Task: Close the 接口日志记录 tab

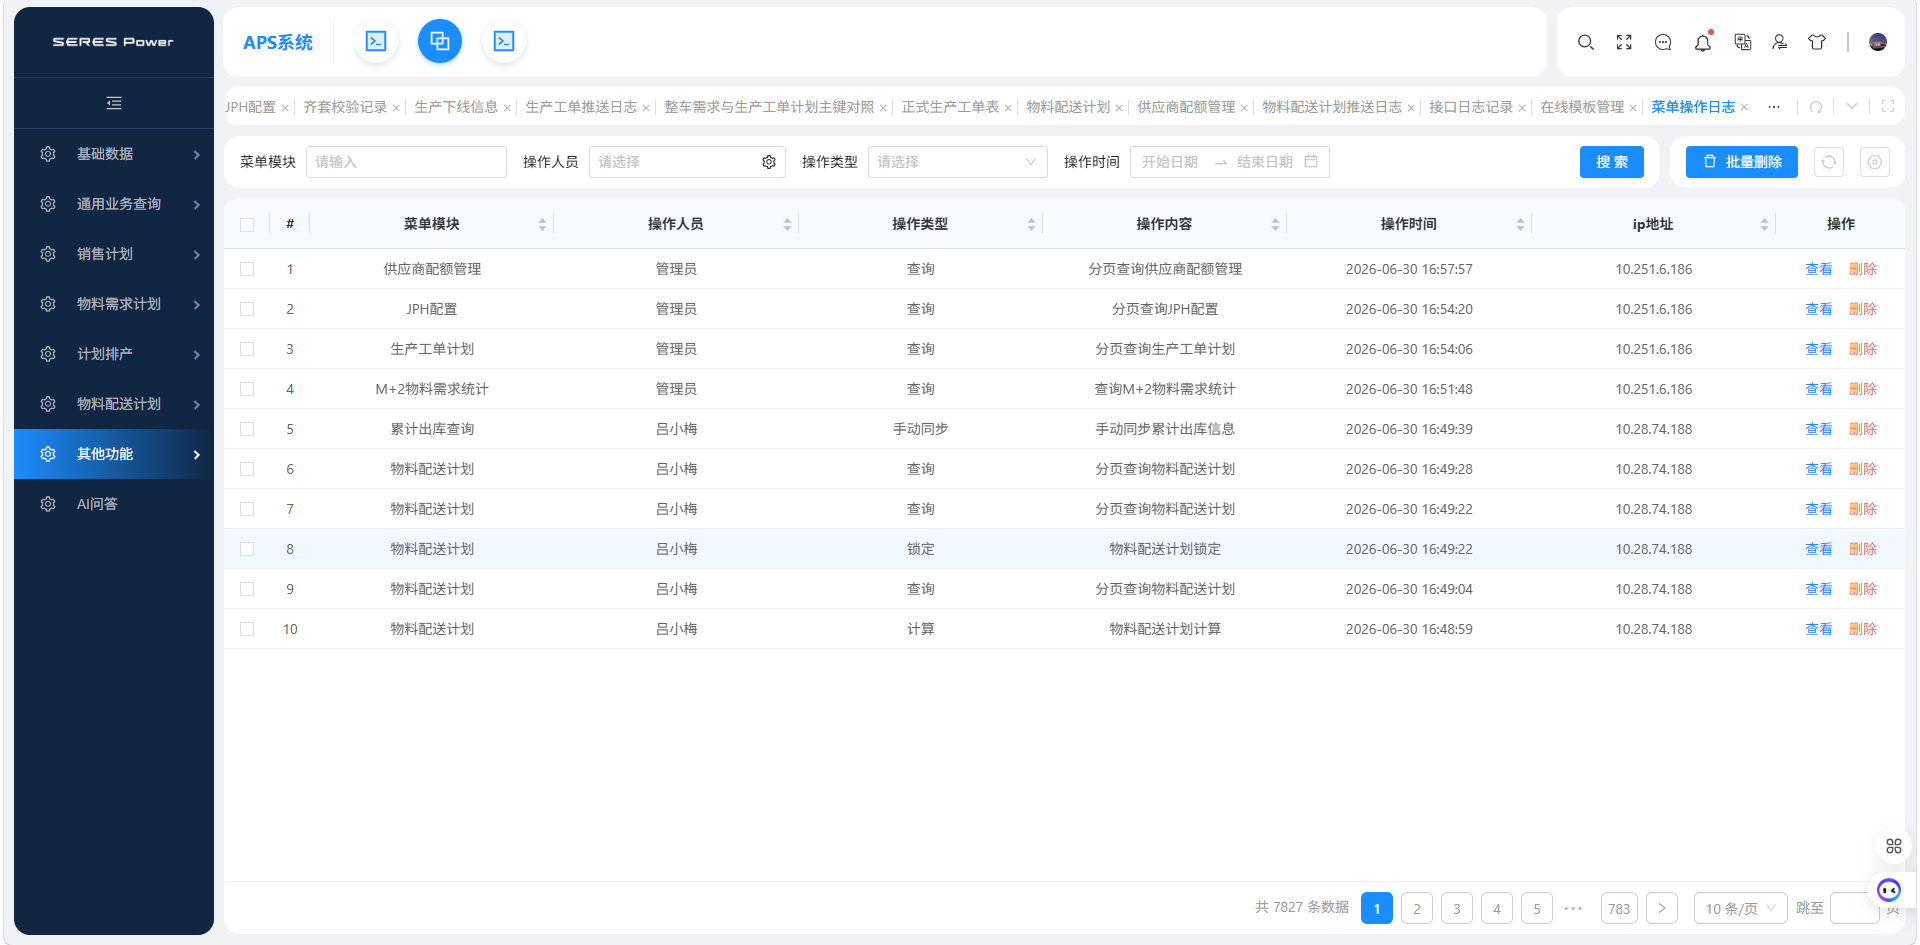Action: point(1522,108)
